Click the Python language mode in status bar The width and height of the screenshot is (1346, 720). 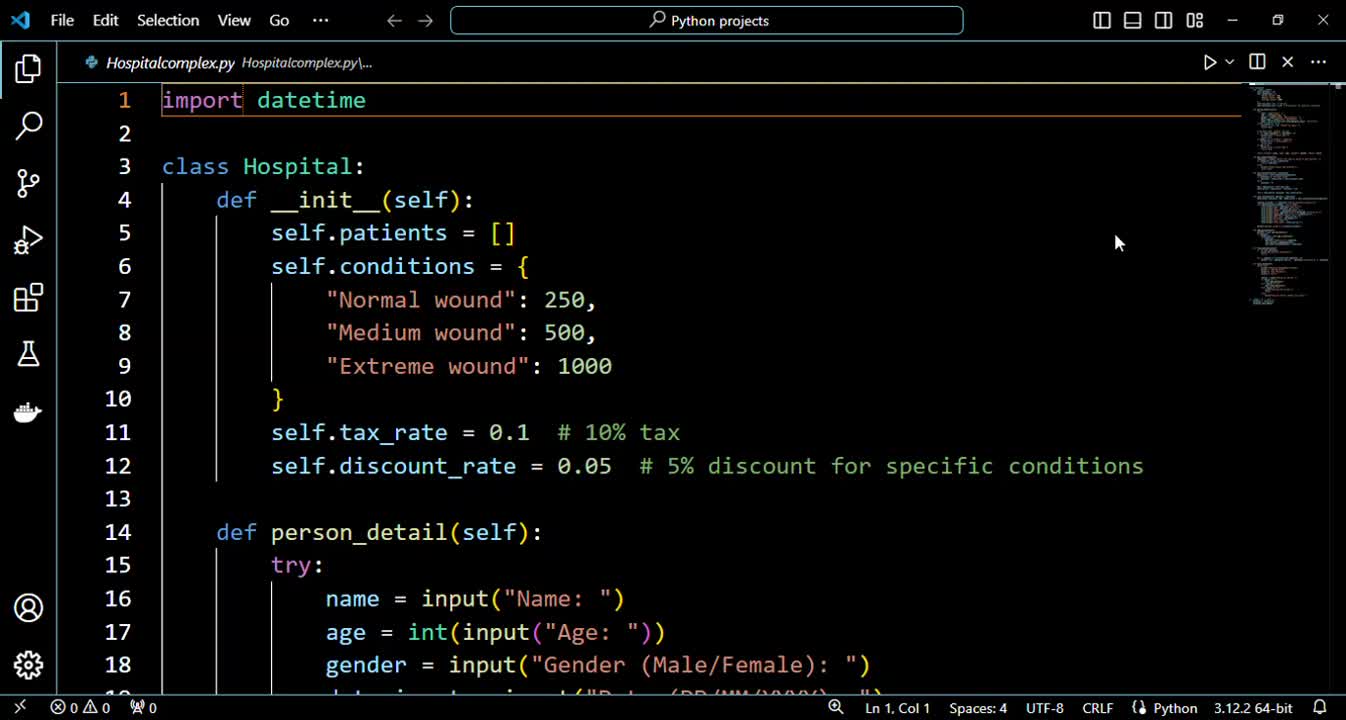pos(1165,708)
